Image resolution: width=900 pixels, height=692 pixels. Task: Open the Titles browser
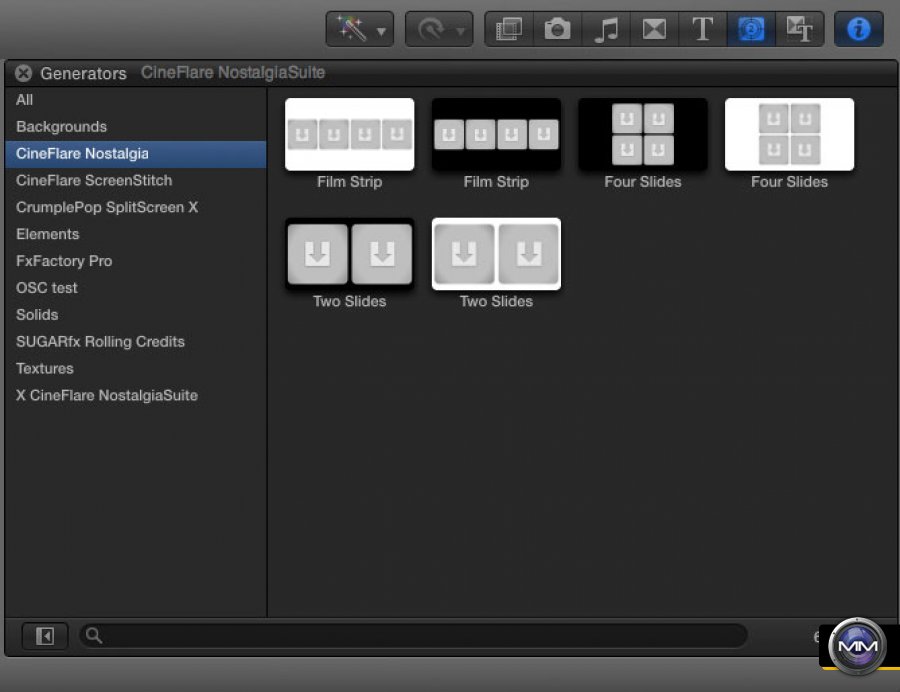pyautogui.click(x=702, y=30)
